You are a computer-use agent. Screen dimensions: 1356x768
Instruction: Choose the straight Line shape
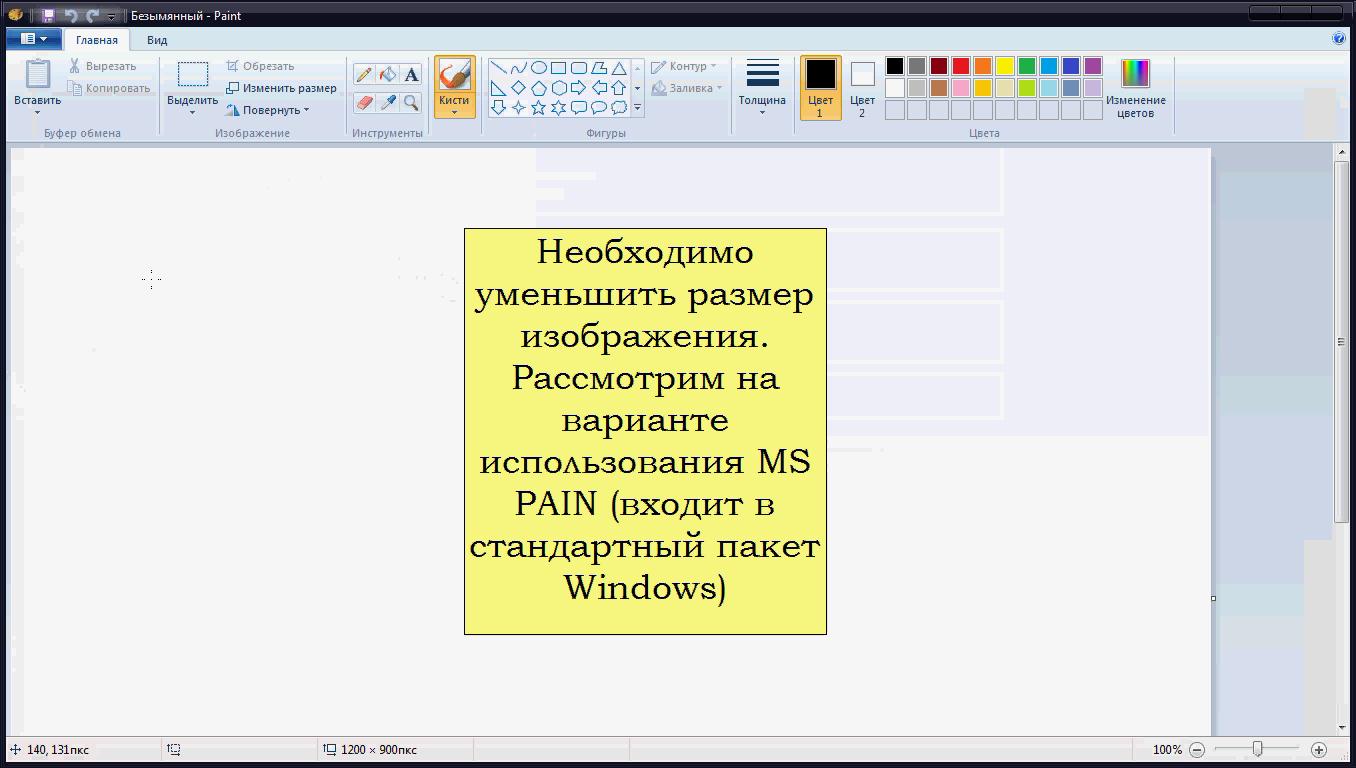[x=498, y=68]
